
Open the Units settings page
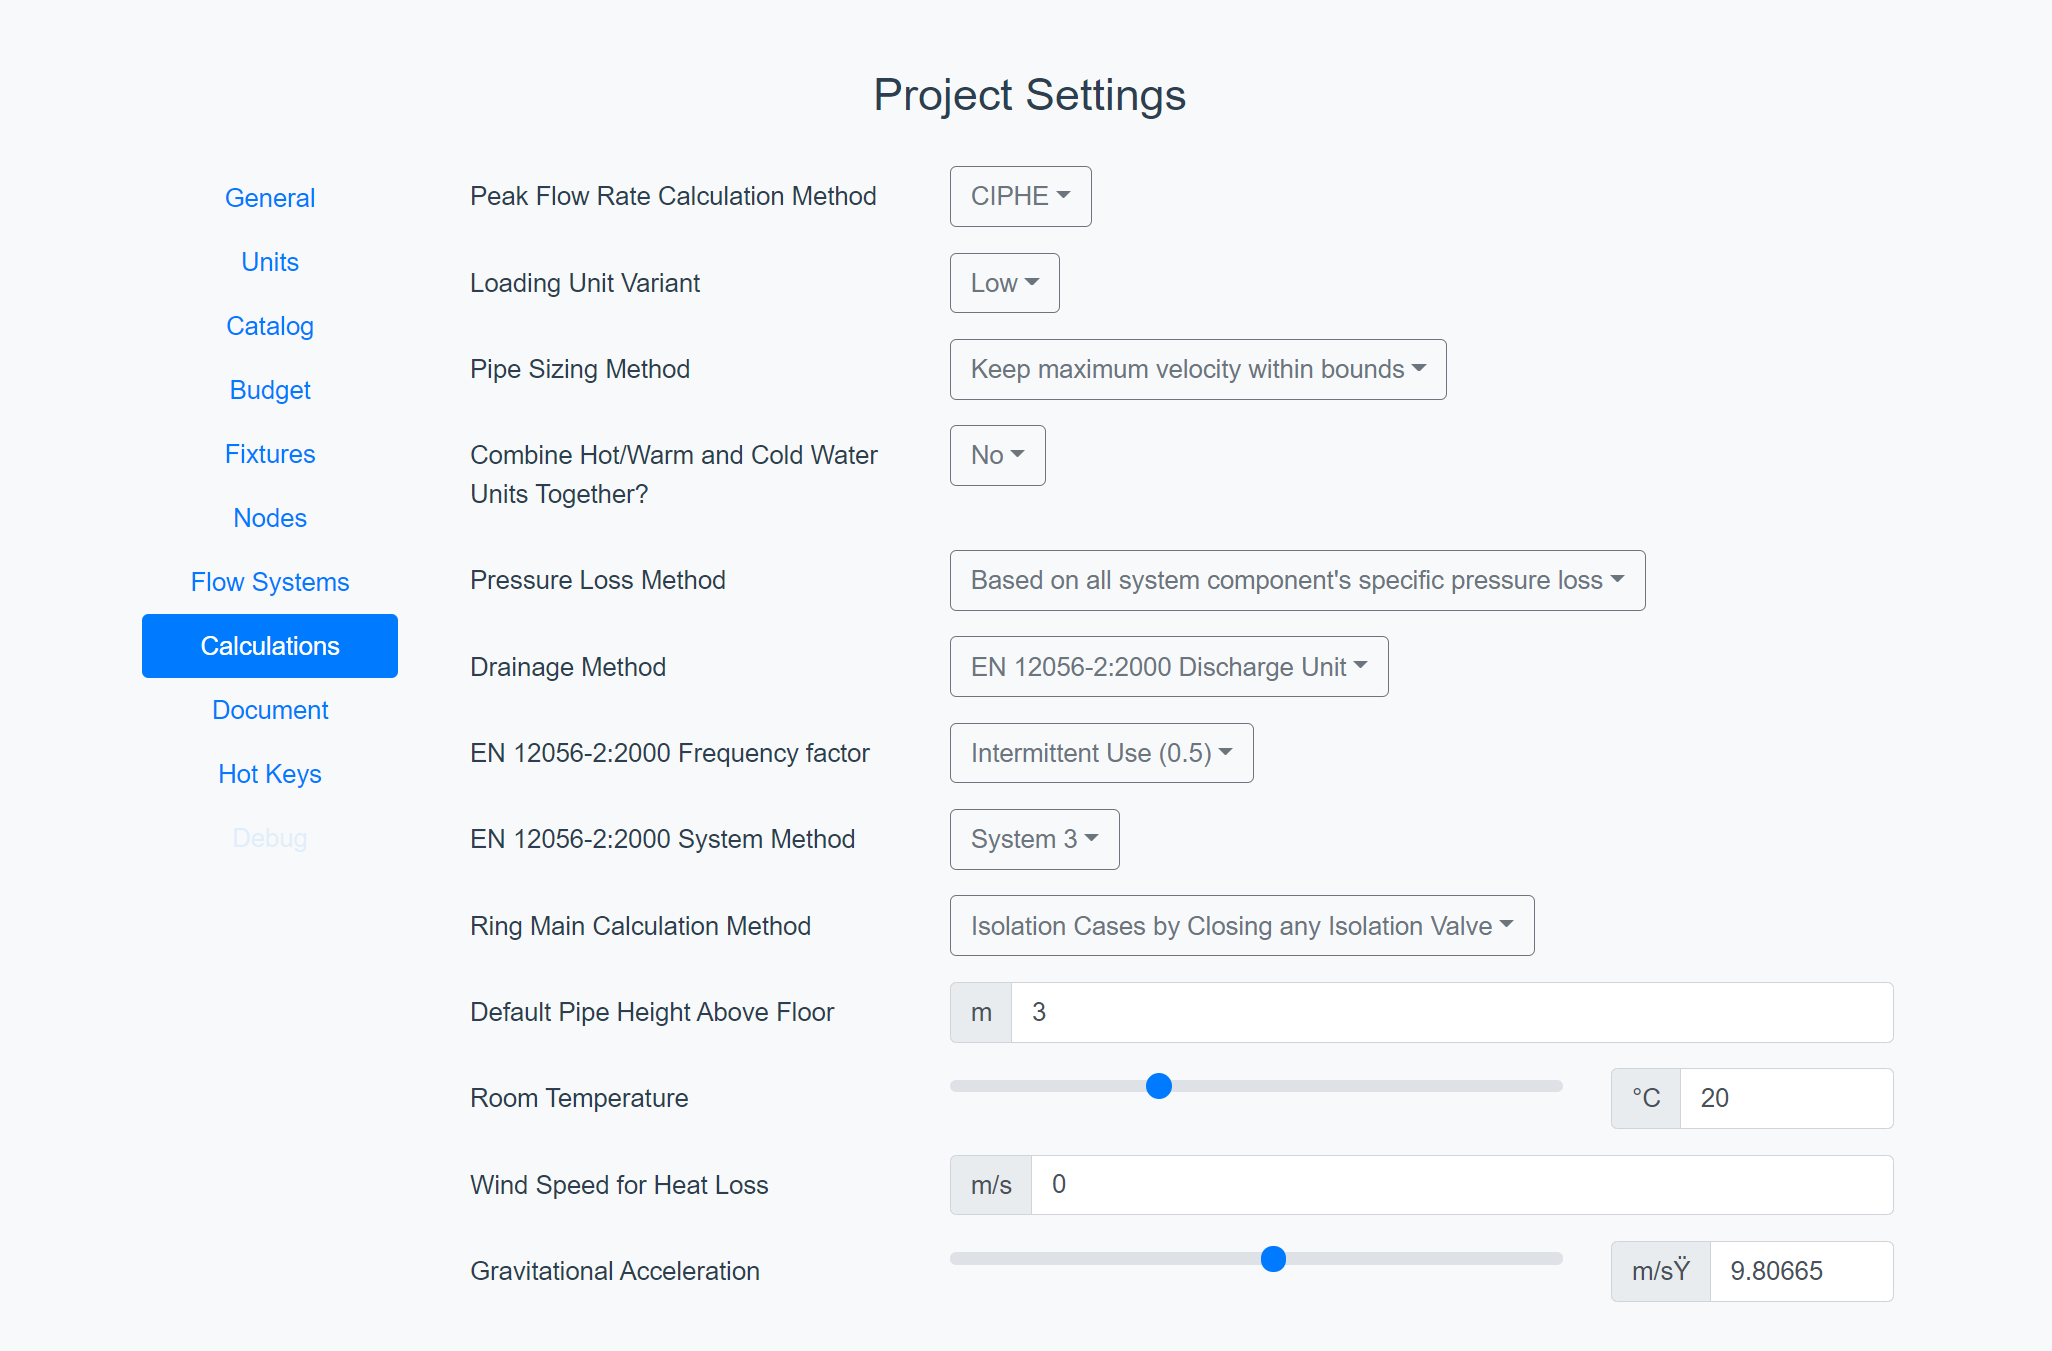point(269,262)
